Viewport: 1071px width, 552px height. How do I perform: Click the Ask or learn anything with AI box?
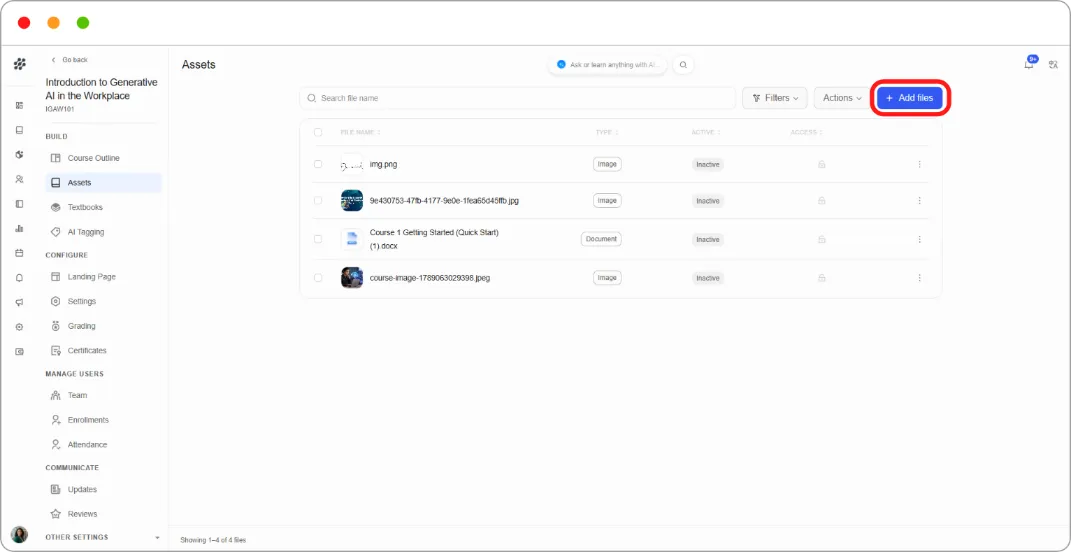608,65
